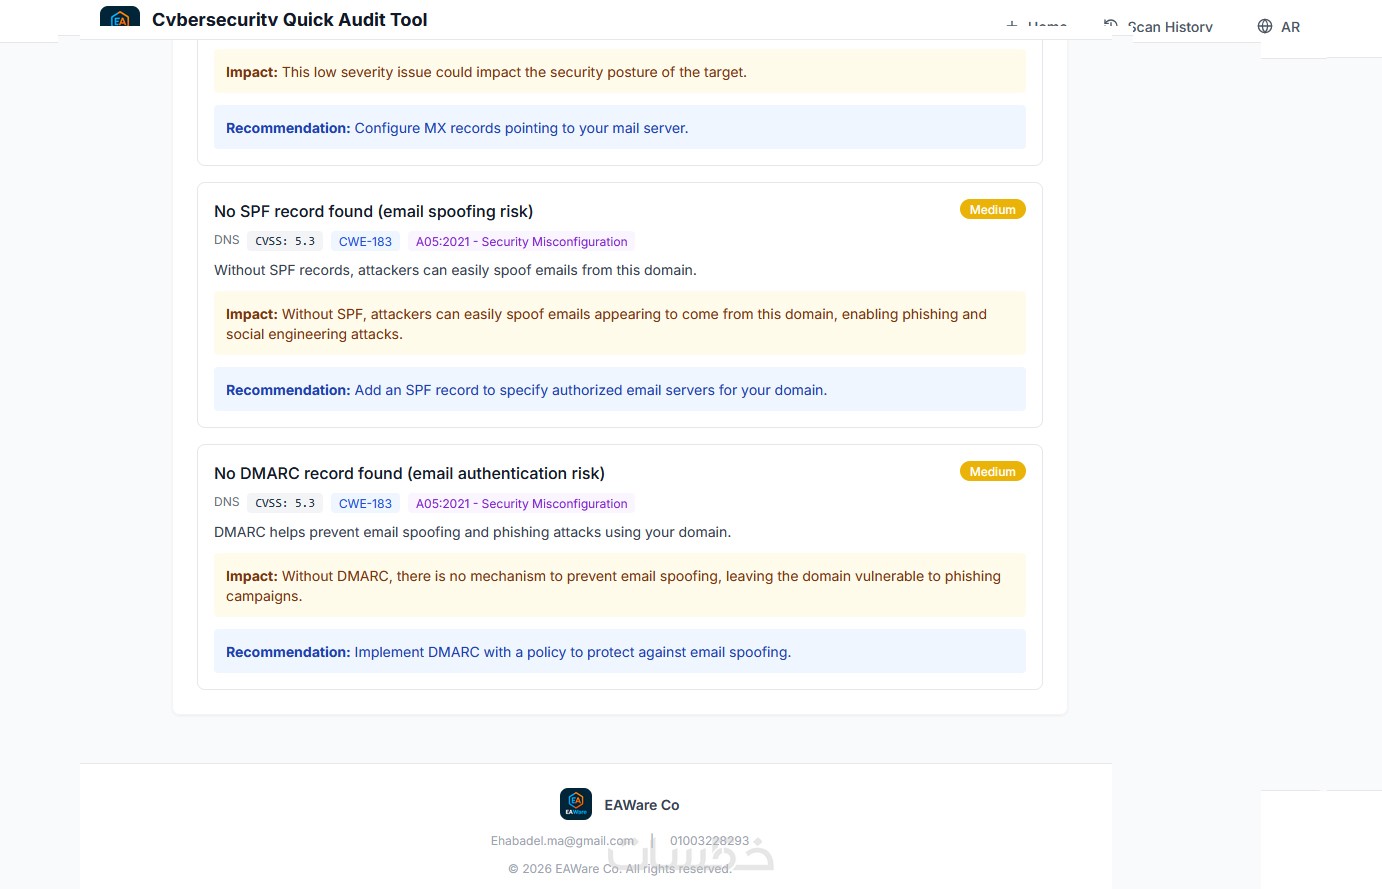This screenshot has height=889, width=1382.
Task: Click the Cybersecurity Quick Audit Tool title
Action: tap(290, 19)
